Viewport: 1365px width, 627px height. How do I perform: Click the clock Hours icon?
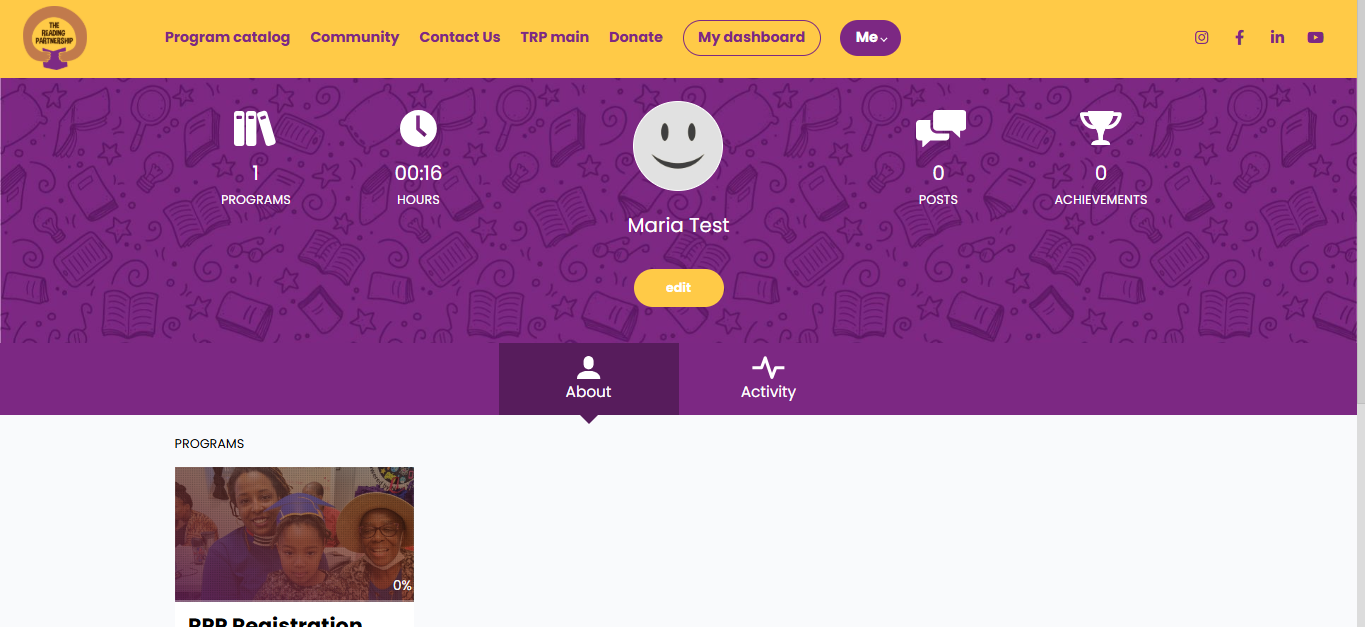click(x=418, y=128)
